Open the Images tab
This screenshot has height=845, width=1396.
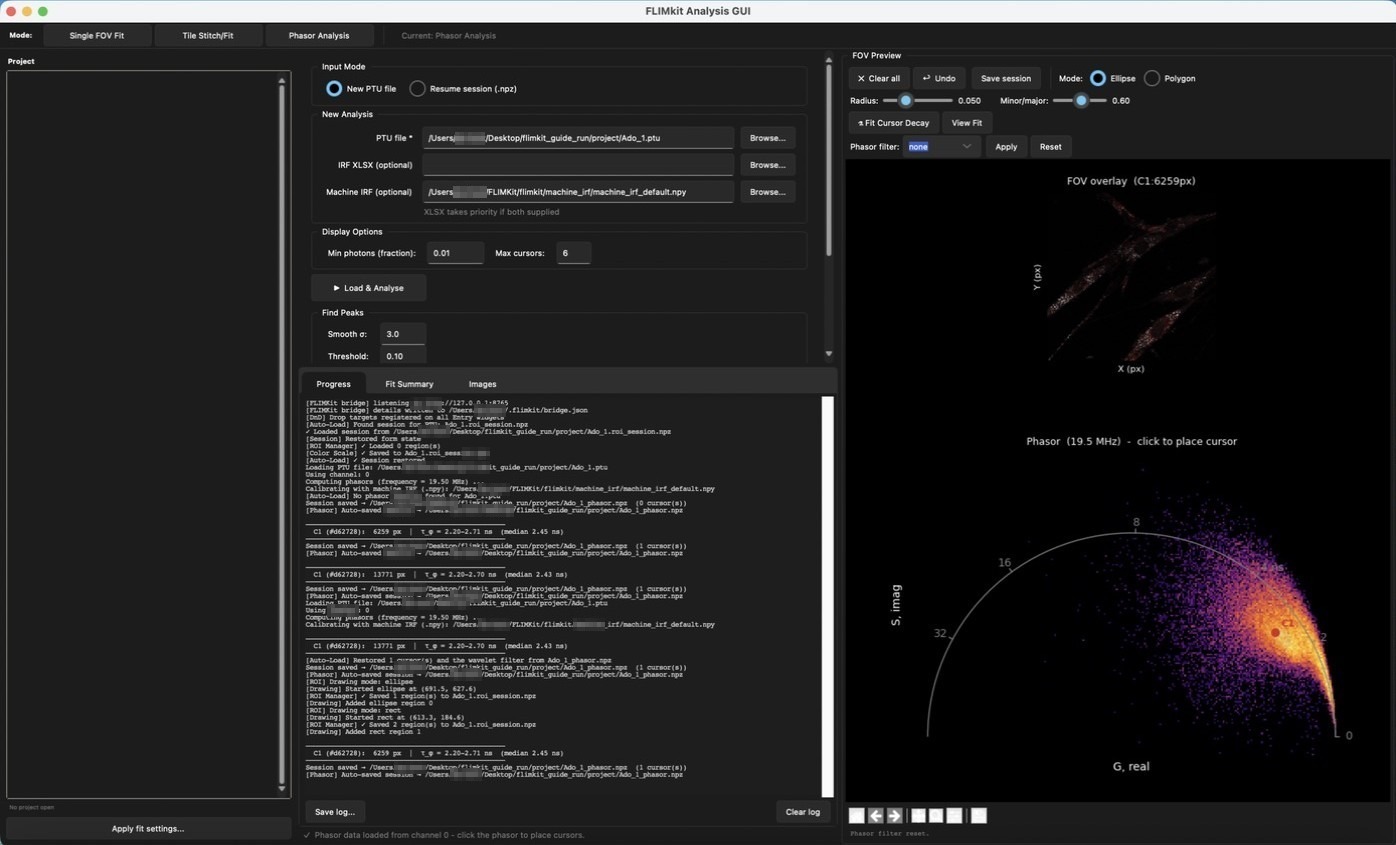click(482, 384)
